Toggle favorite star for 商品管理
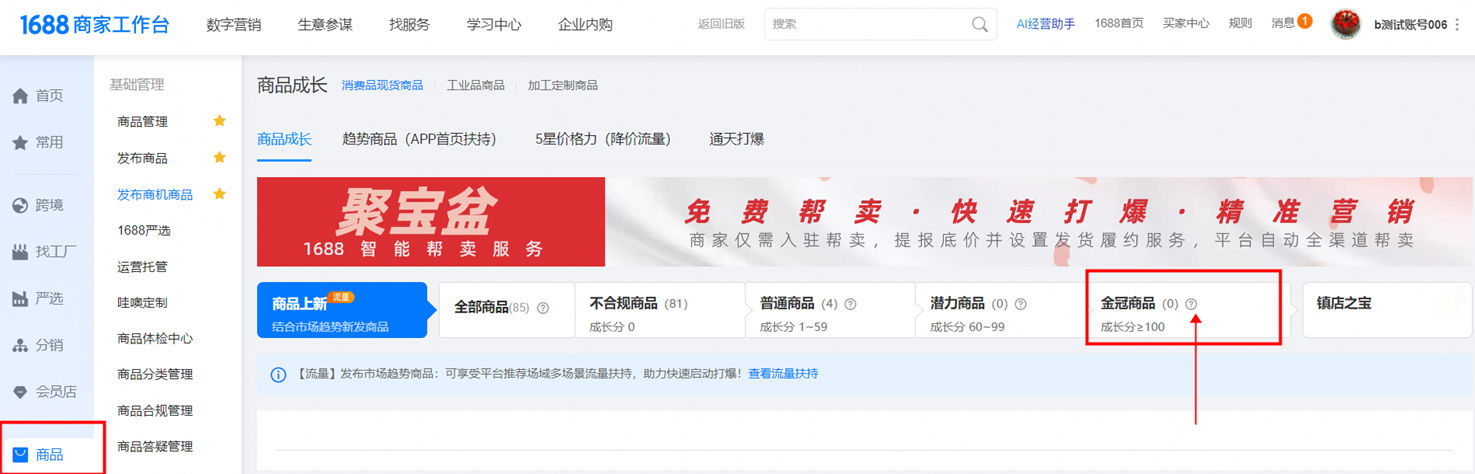1475x474 pixels. point(219,121)
